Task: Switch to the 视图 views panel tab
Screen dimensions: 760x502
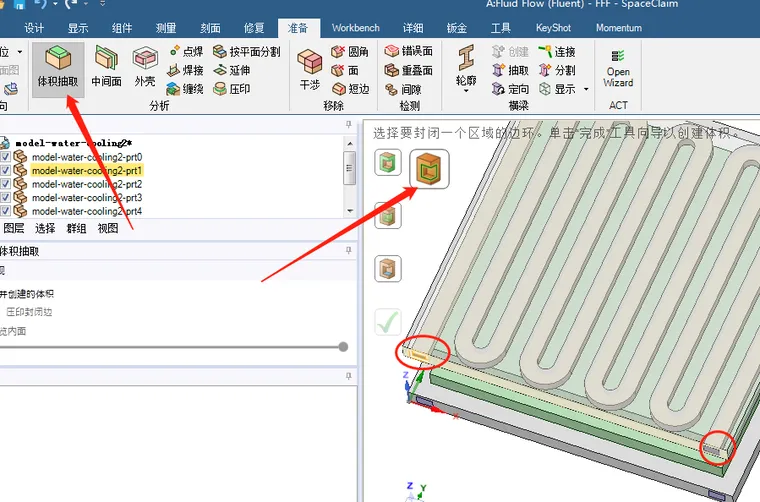Action: [108, 228]
